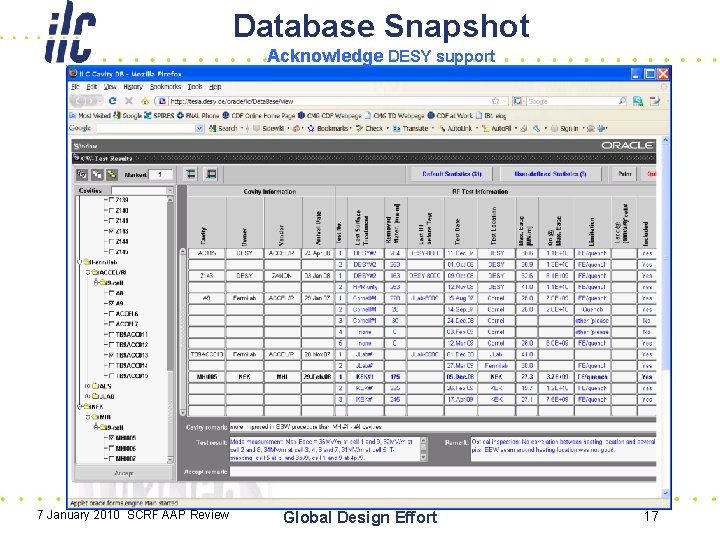Image resolution: width=720 pixels, height=540 pixels.
Task: Uncheck the MHI005 cavity checkbox
Action: (x=111, y=438)
